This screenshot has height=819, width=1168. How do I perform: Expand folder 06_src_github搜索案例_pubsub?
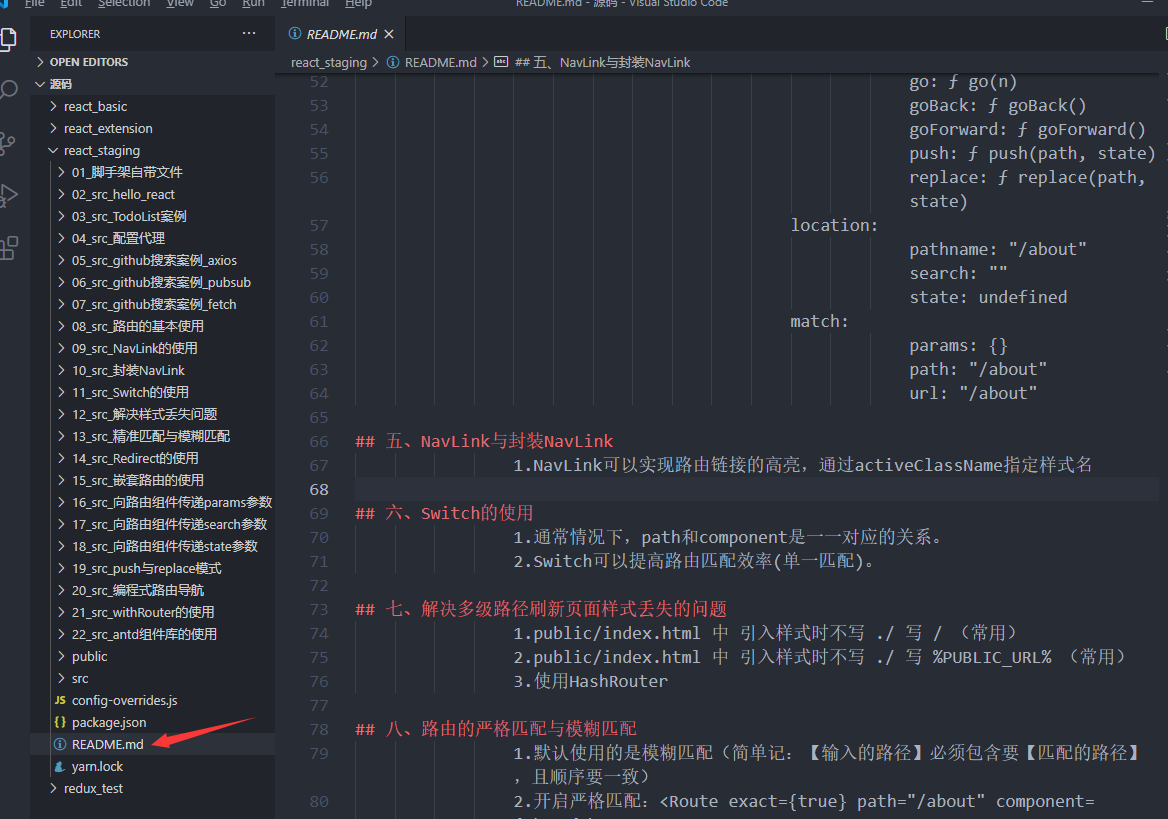61,282
